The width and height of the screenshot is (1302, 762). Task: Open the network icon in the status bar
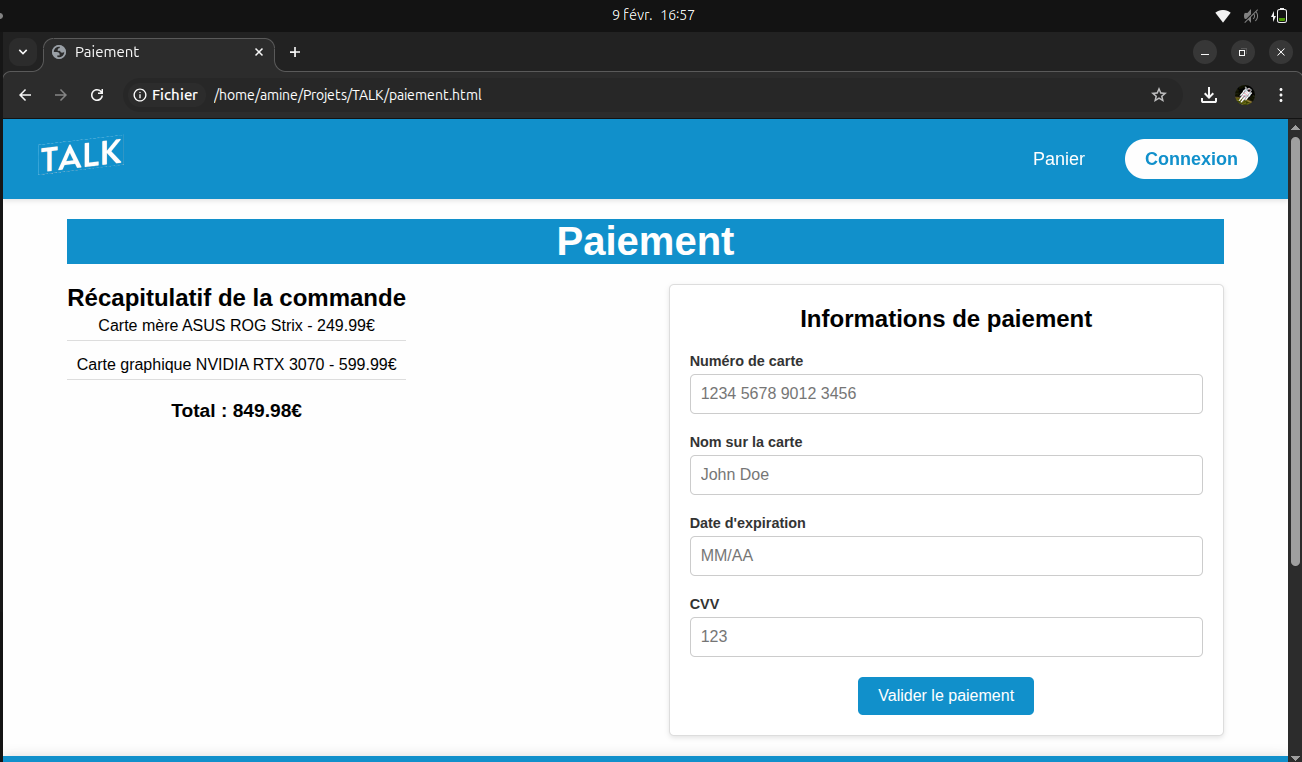click(x=1222, y=15)
